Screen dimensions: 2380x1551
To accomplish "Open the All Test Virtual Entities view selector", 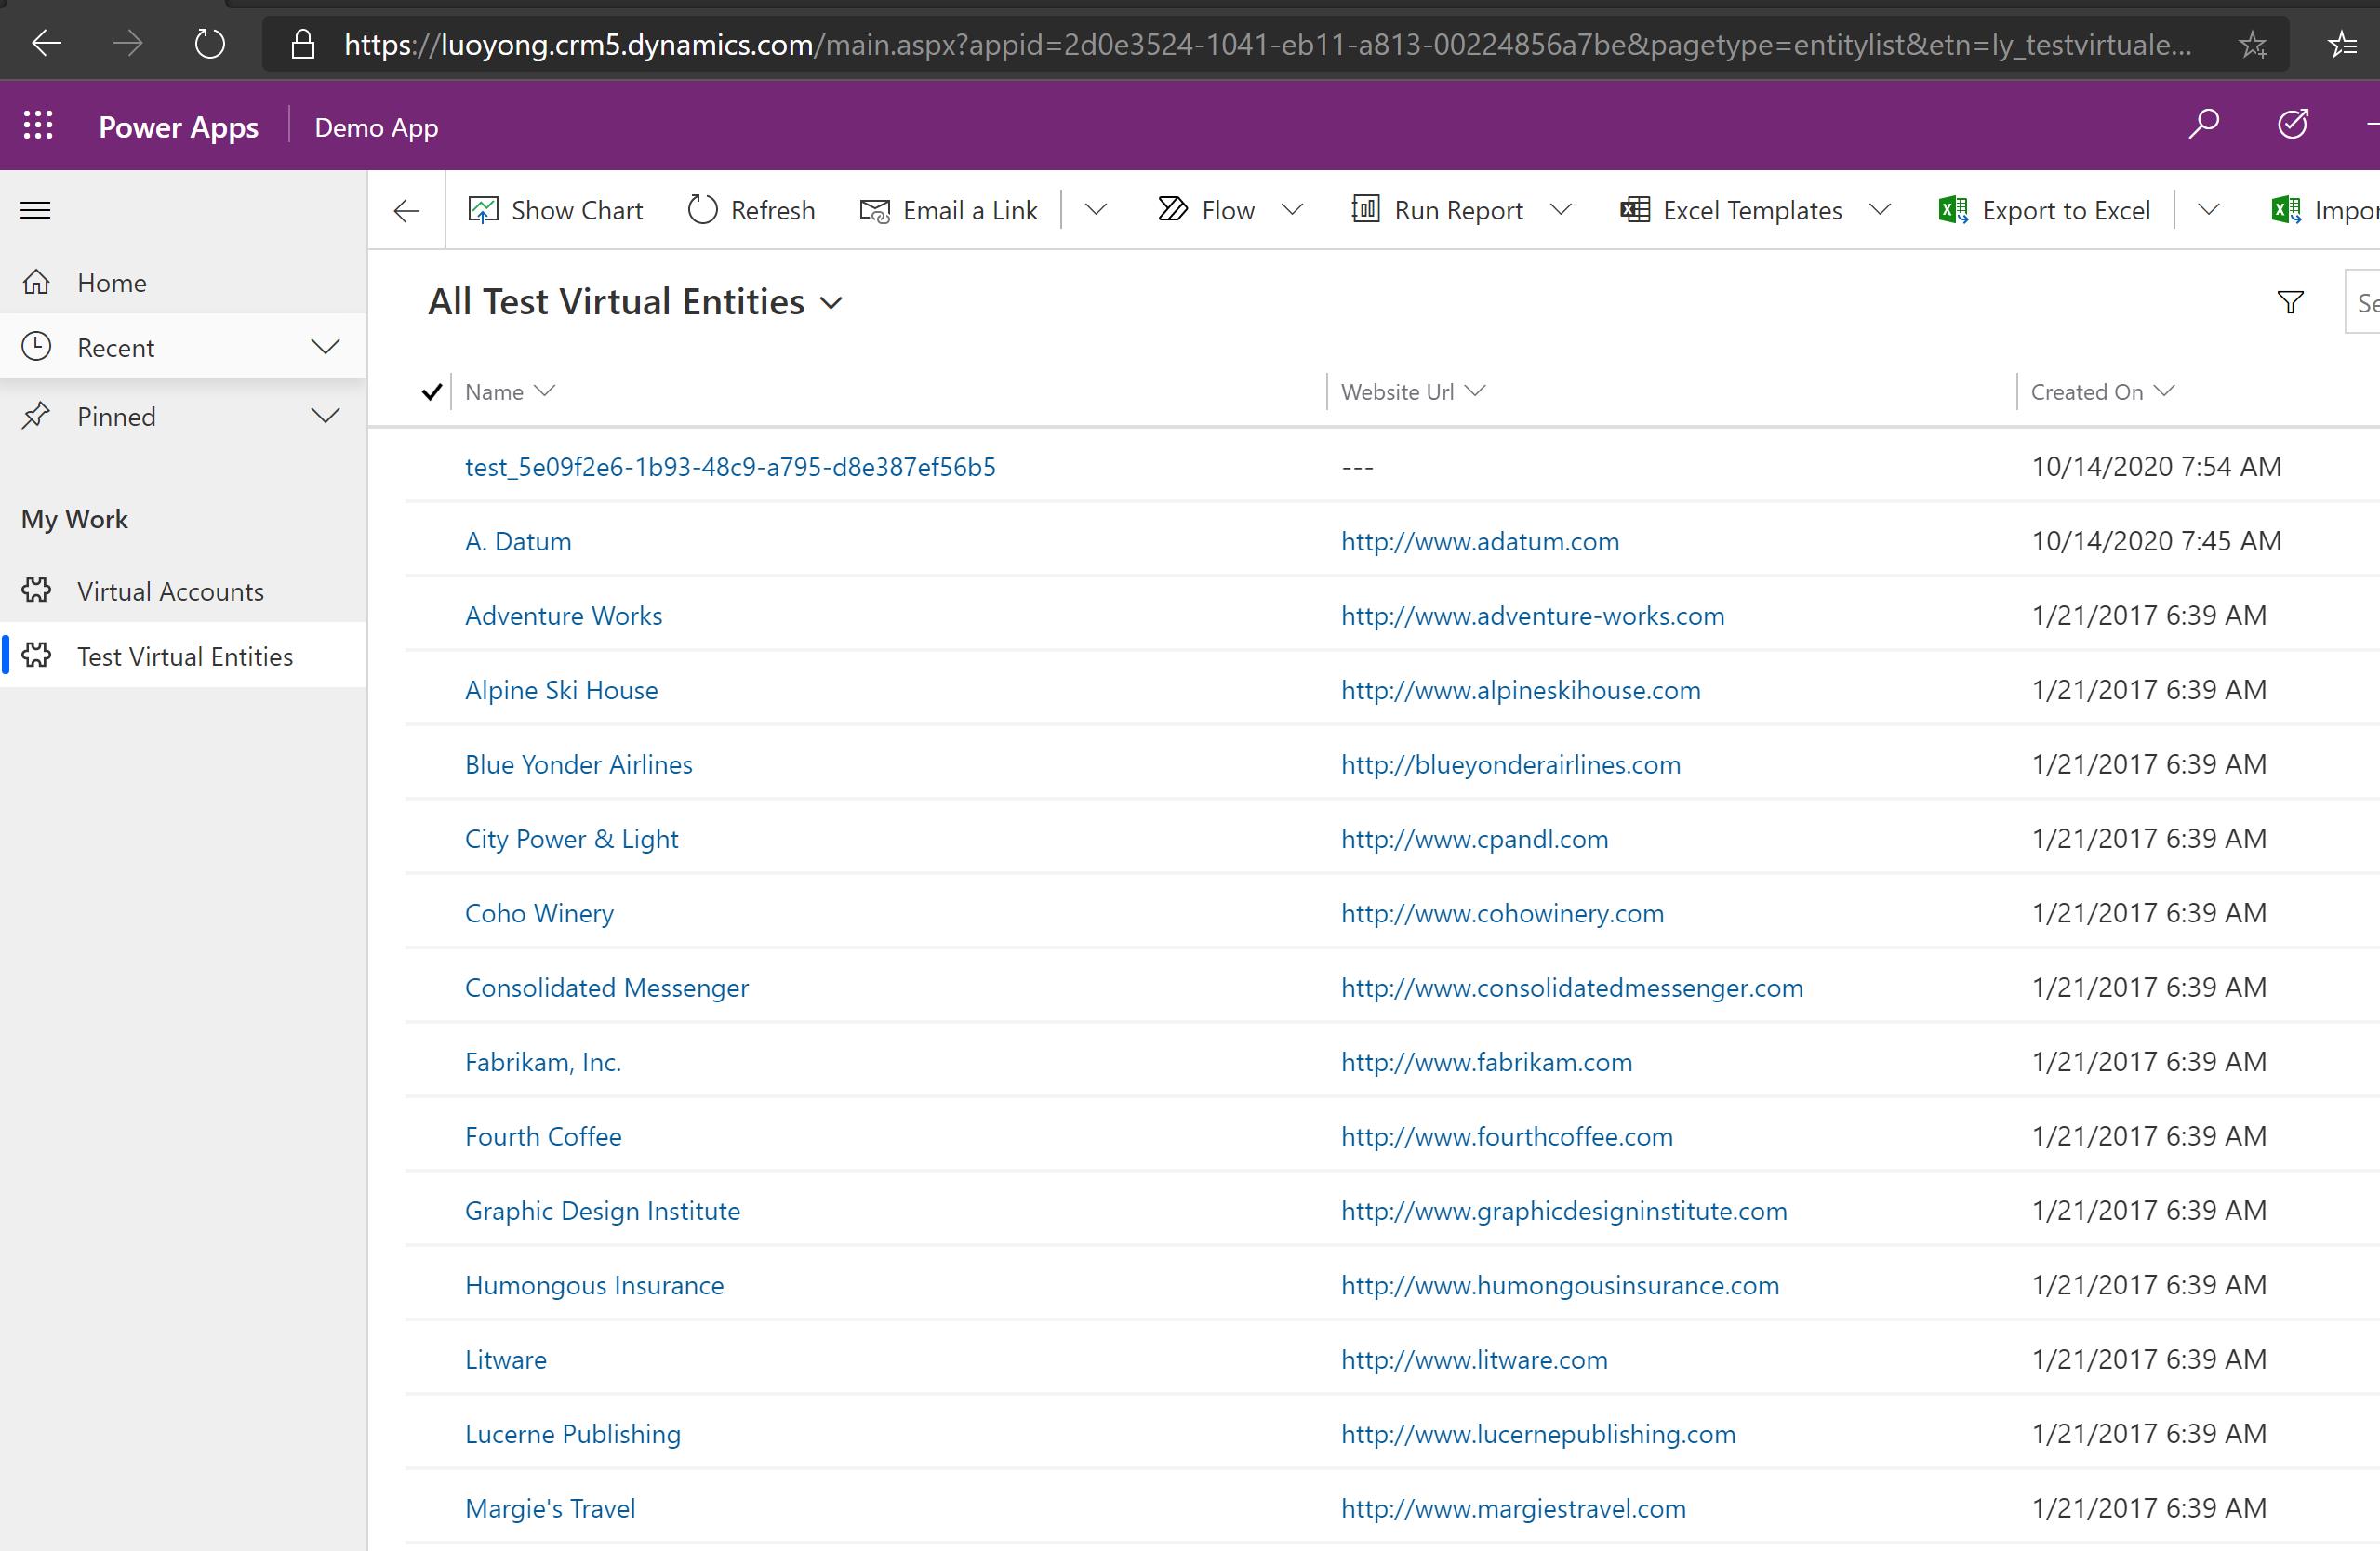I will (x=636, y=302).
